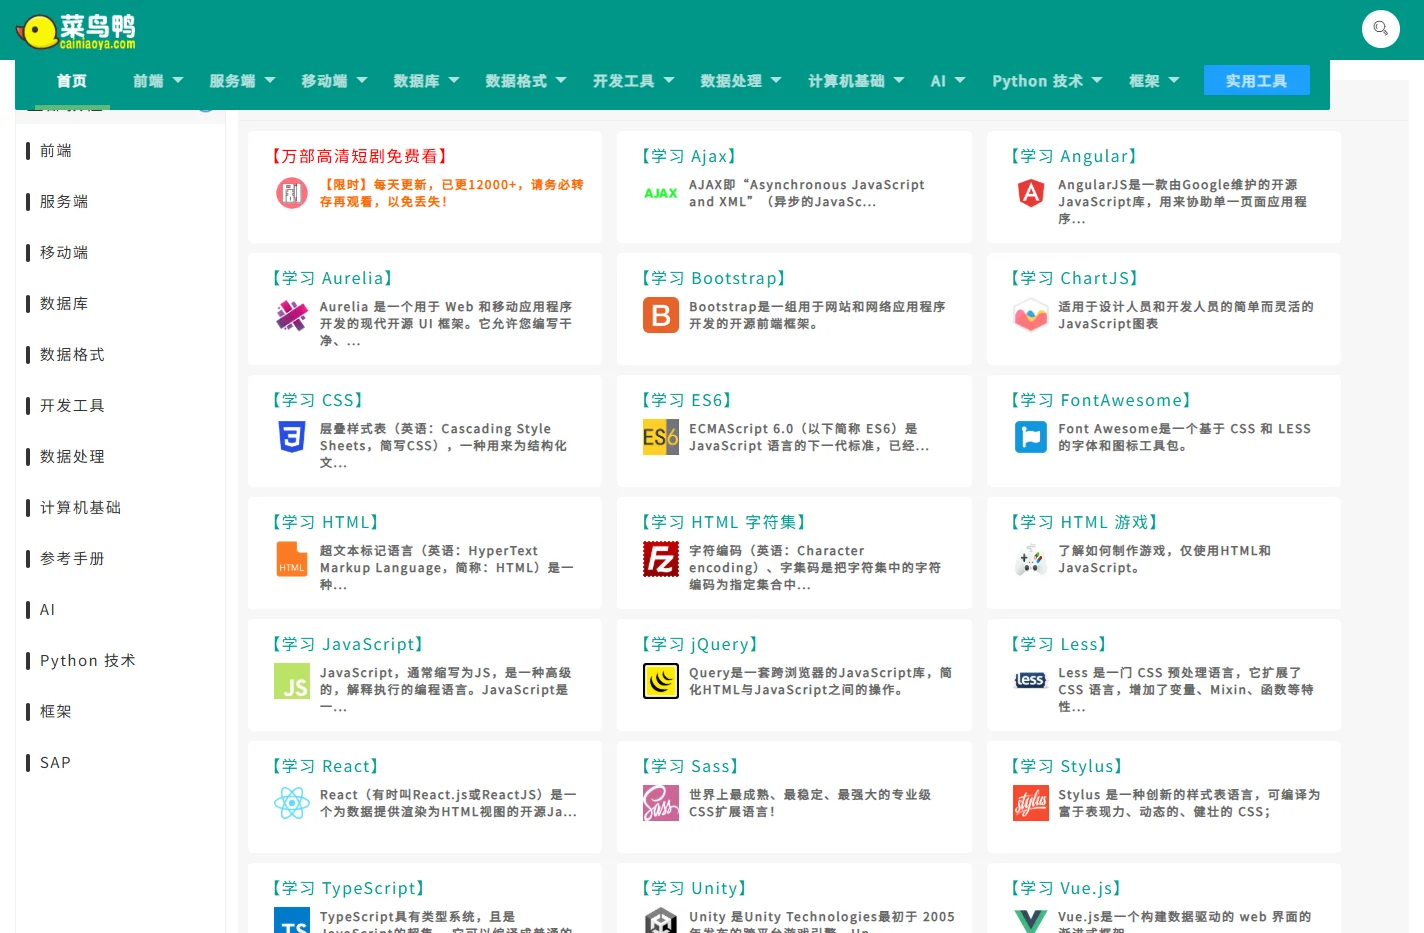Open the 【学习 CSS】 title link
The height and width of the screenshot is (933, 1424).
point(318,400)
